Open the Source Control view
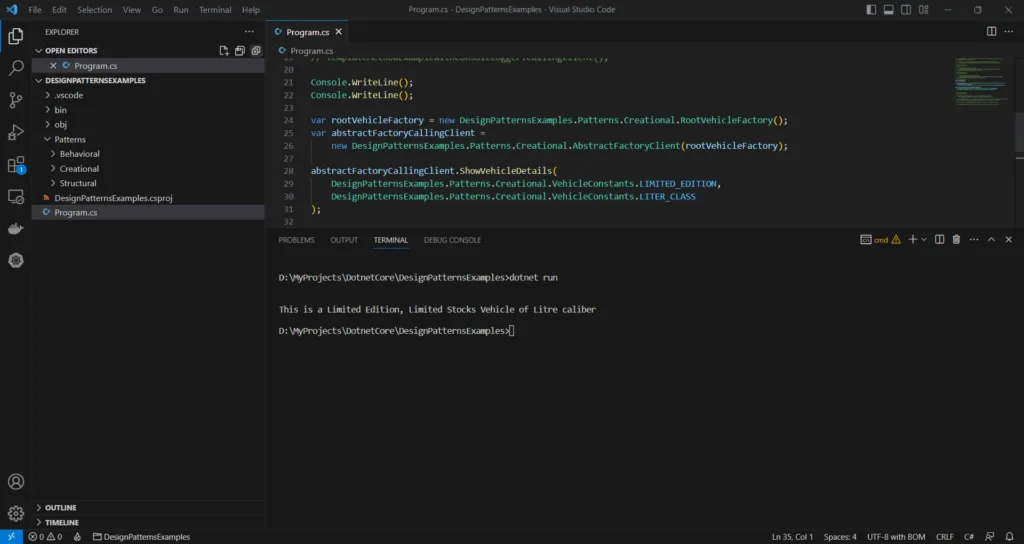This screenshot has width=1024, height=544. pos(16,100)
